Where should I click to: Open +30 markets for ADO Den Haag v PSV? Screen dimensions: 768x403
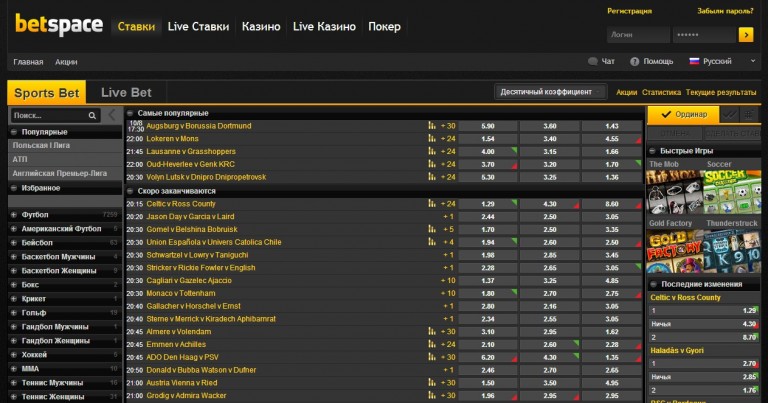448,357
